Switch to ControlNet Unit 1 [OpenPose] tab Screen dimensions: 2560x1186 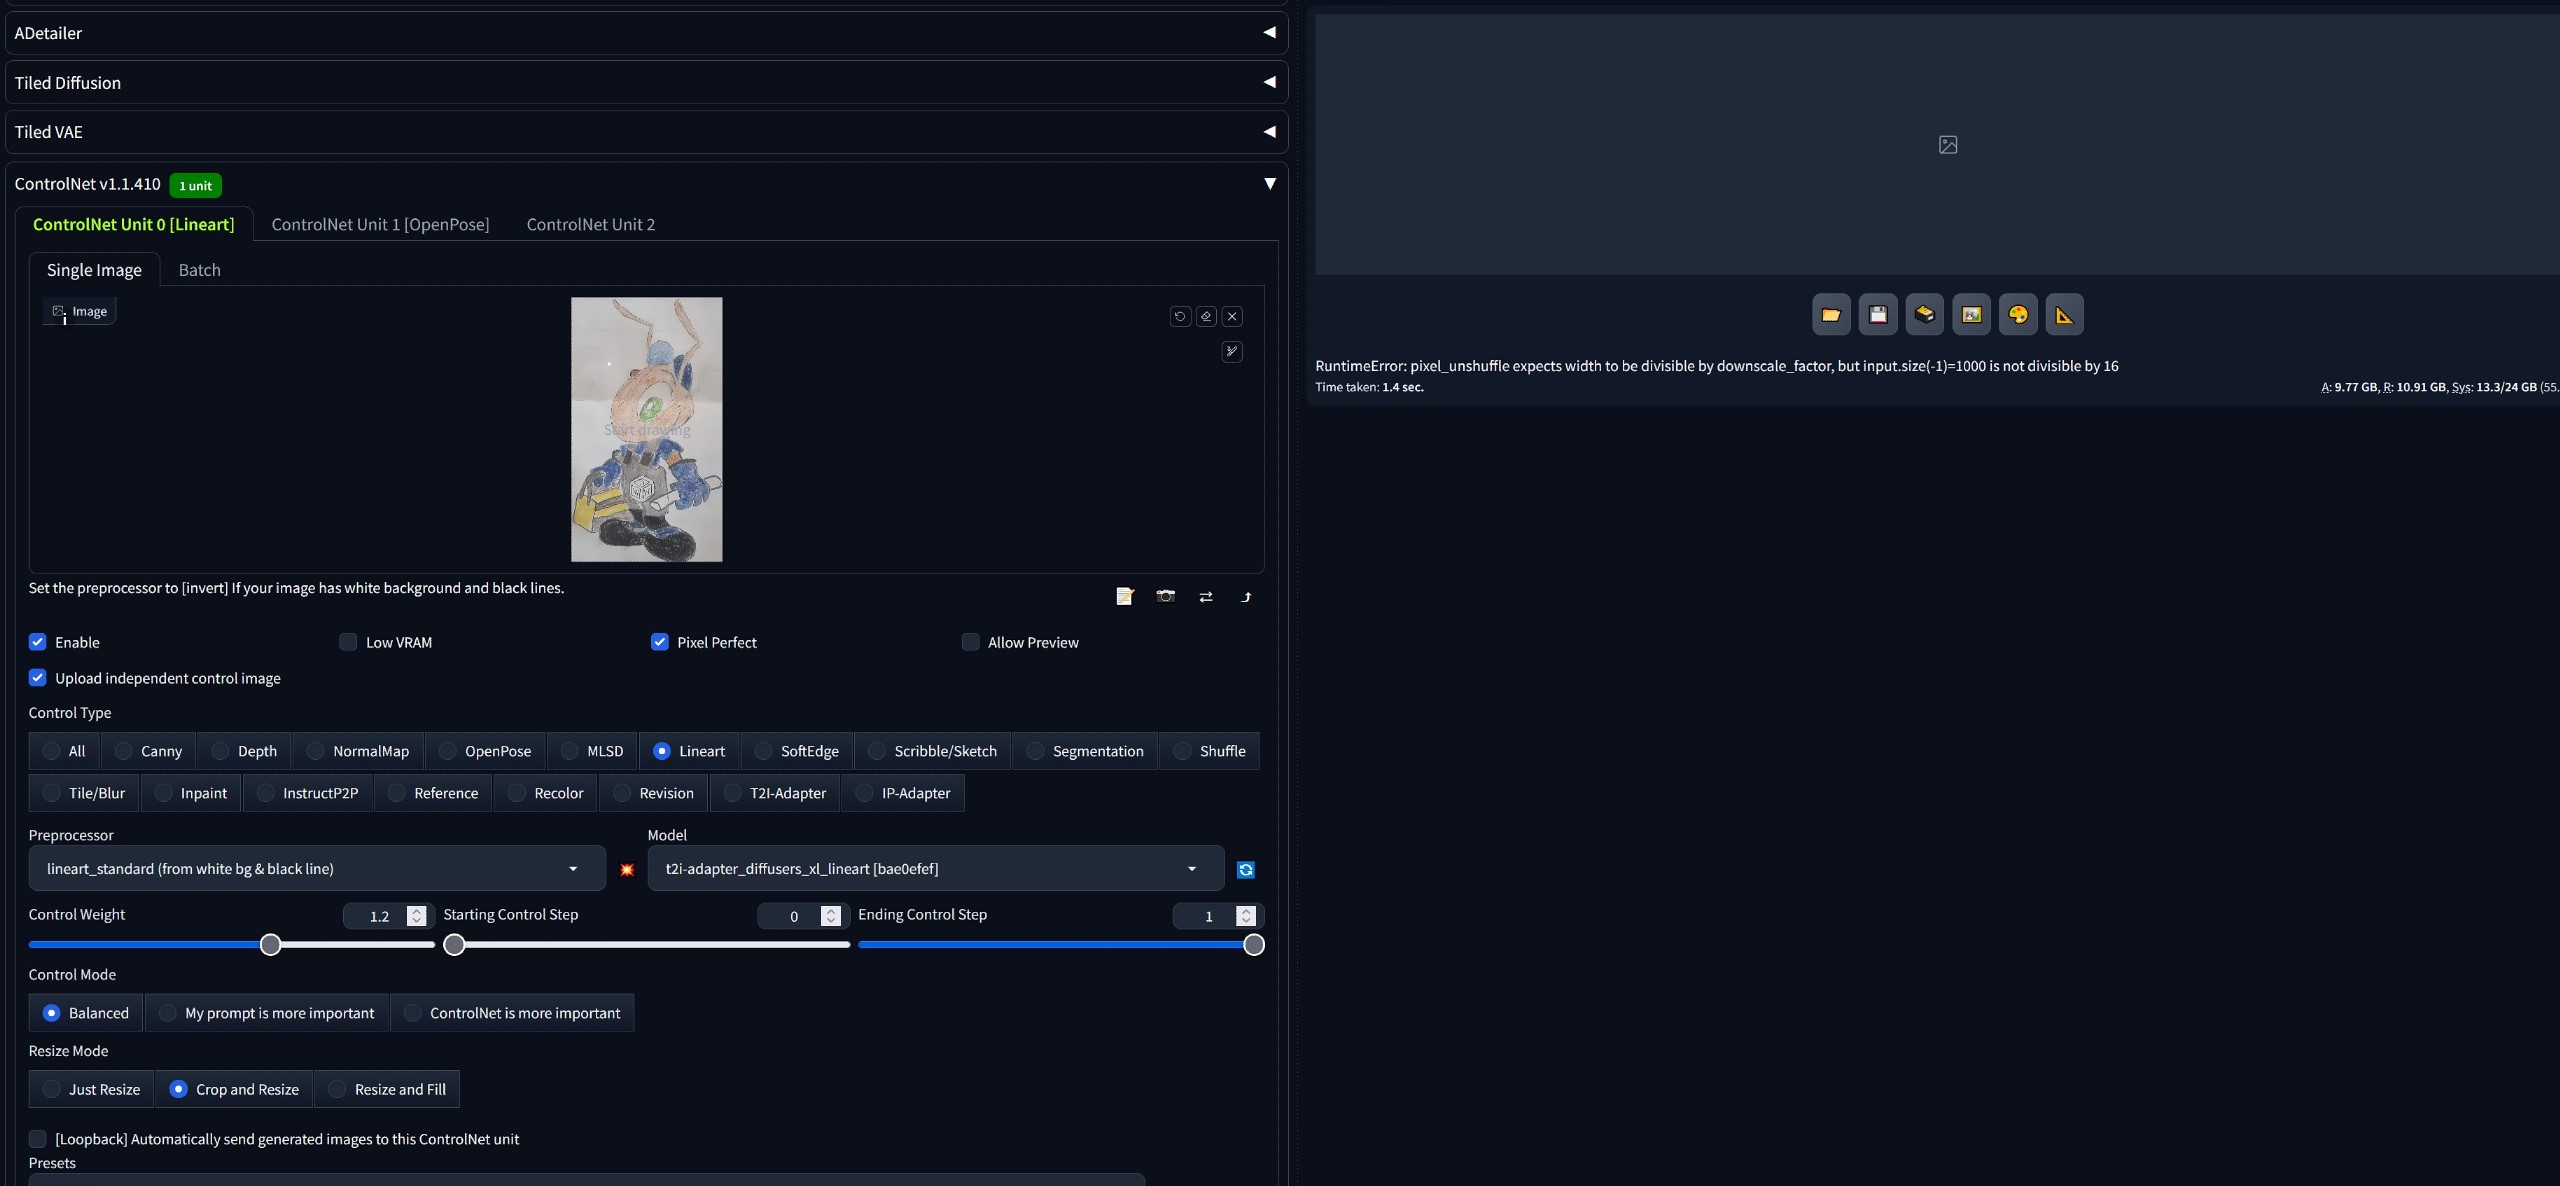point(380,224)
